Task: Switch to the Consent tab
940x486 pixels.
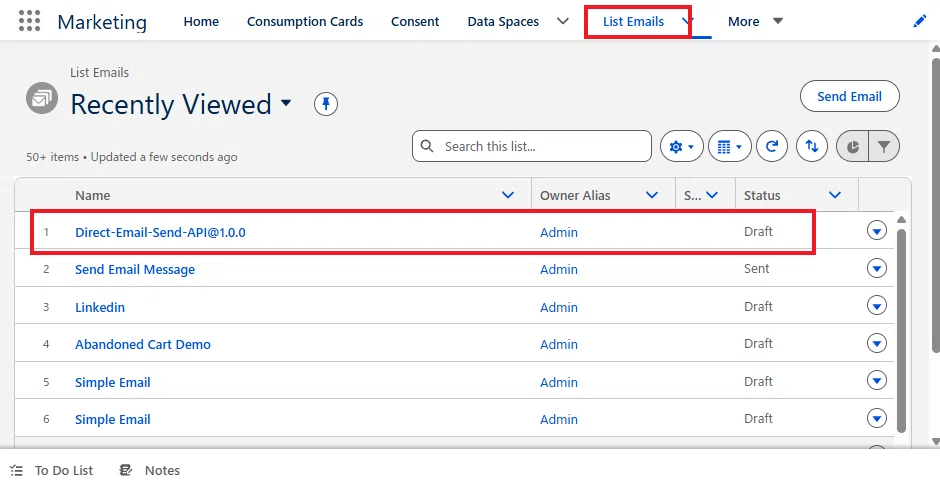Action: pos(415,22)
